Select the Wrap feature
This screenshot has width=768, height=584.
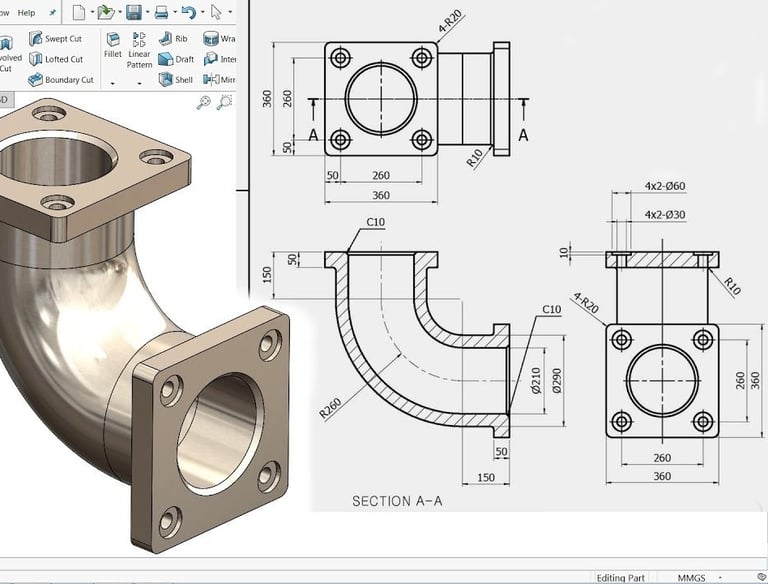pyautogui.click(x=219, y=39)
